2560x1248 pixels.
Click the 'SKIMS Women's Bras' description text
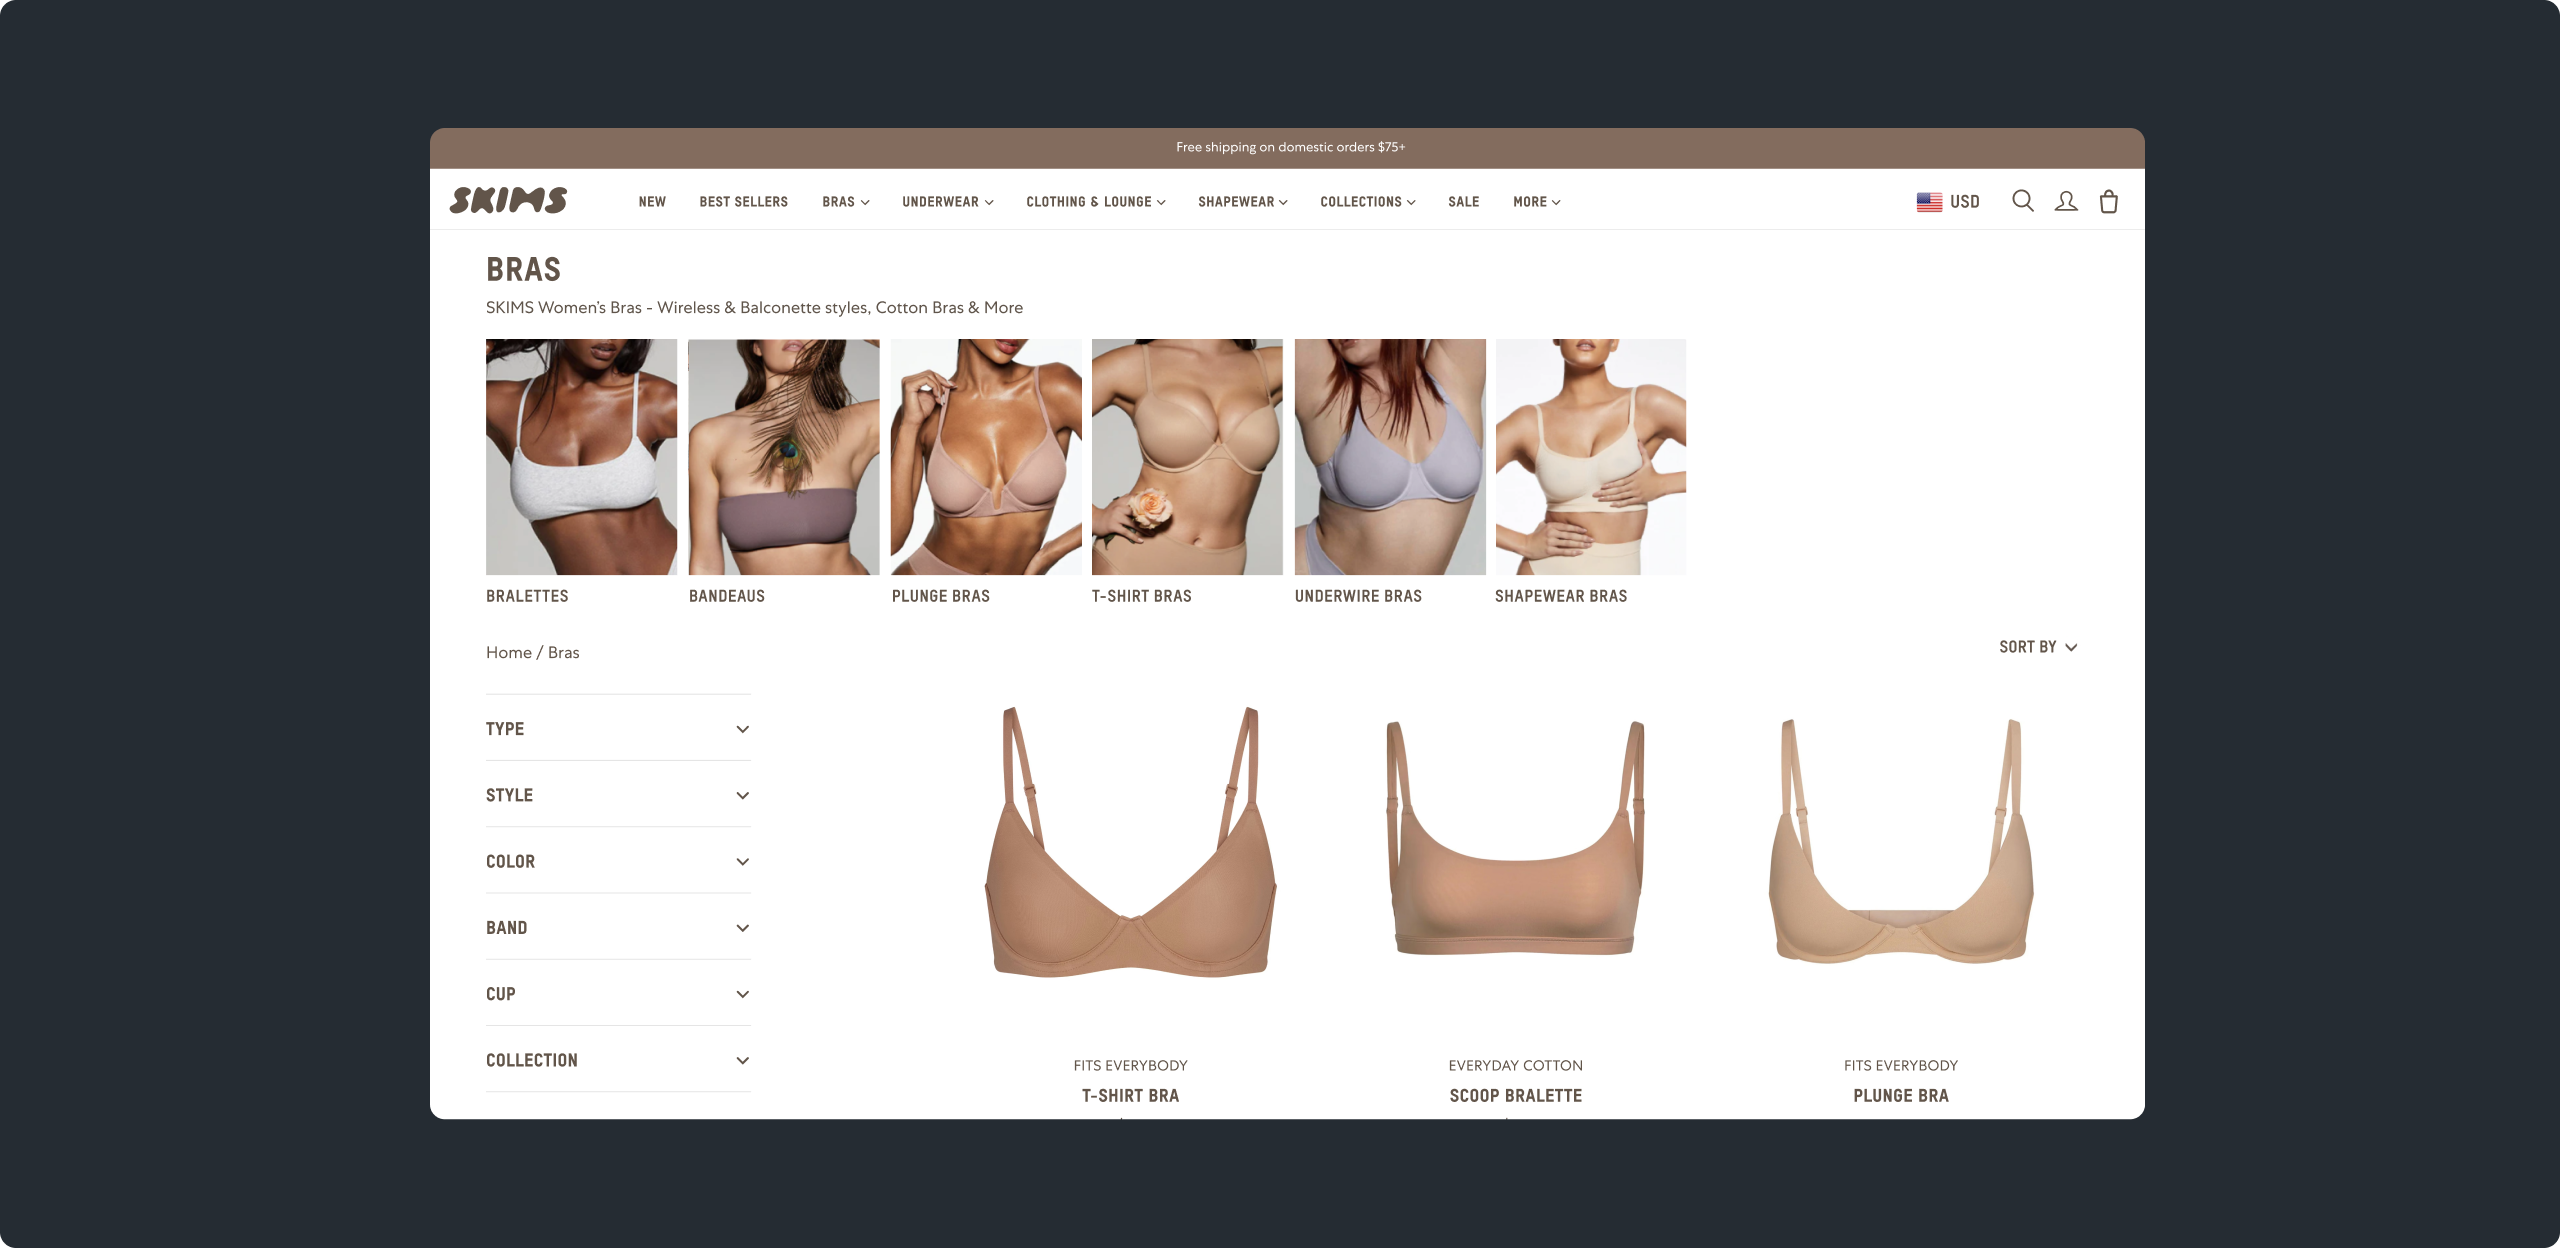pos(754,308)
